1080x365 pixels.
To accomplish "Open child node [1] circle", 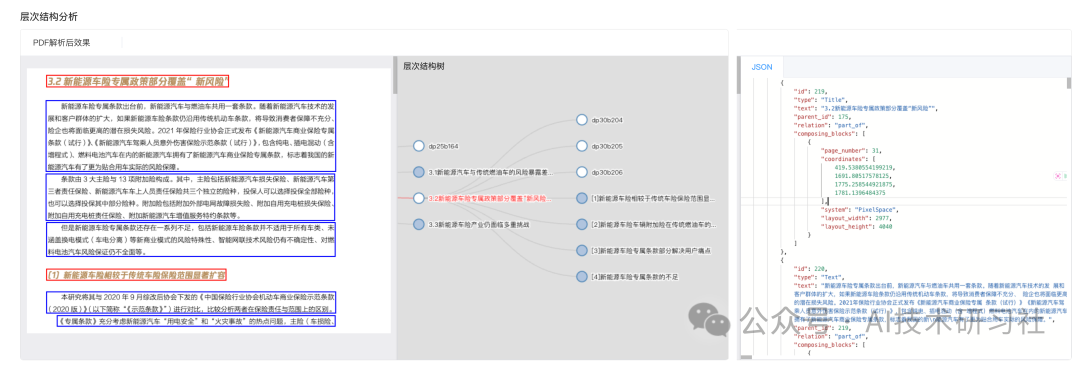I will point(581,198).
